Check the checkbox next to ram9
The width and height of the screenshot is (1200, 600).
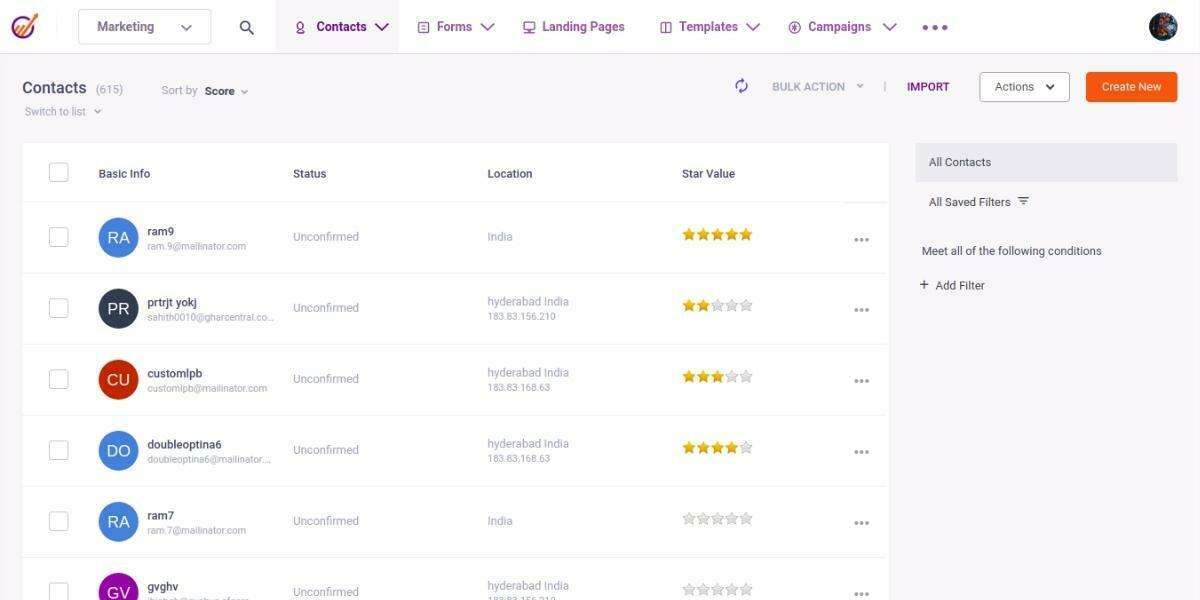(58, 237)
